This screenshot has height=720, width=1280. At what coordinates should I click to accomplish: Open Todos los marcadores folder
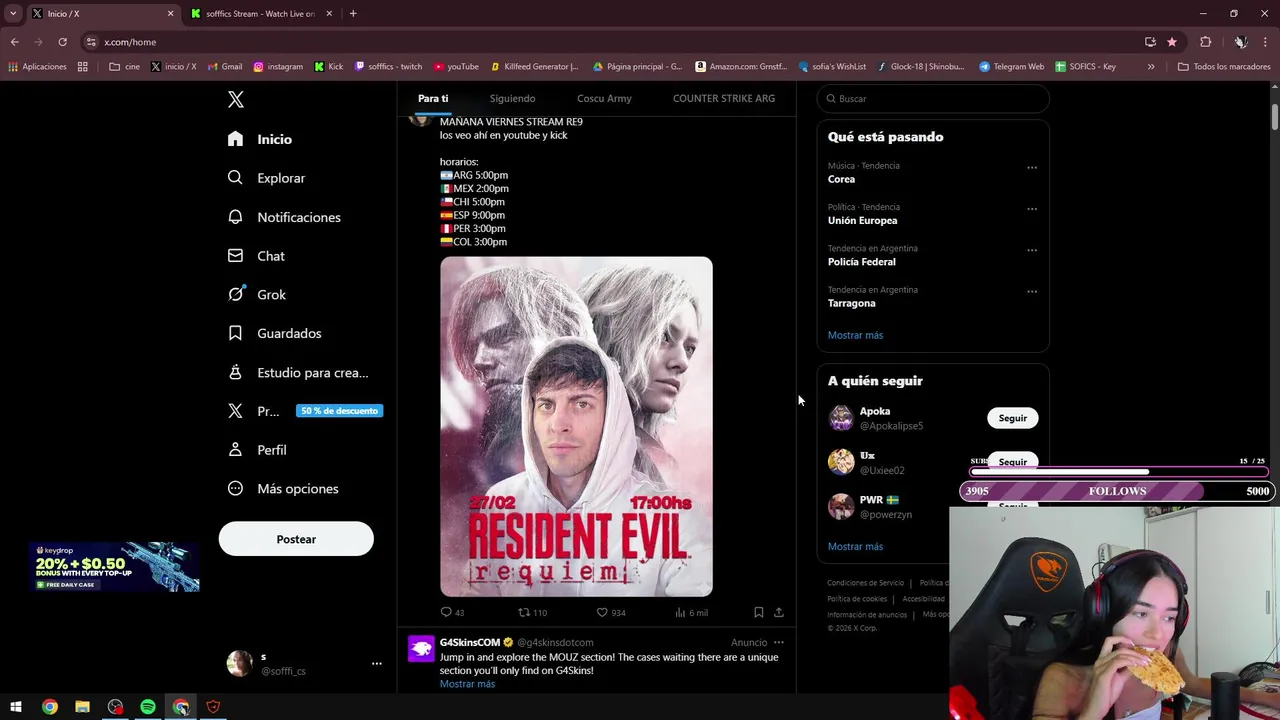pyautogui.click(x=1224, y=67)
